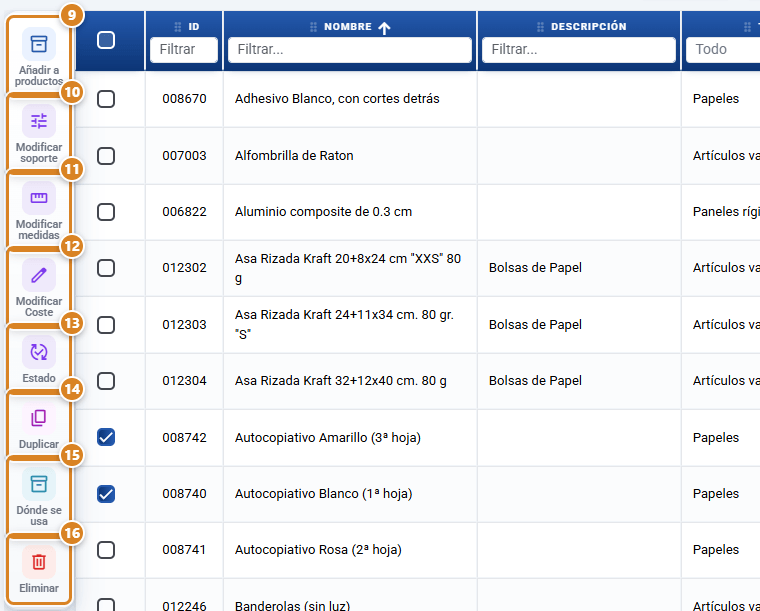Click the name Autocopiativo Blanco (1ª hoja)
This screenshot has width=760, height=611.
point(323,494)
